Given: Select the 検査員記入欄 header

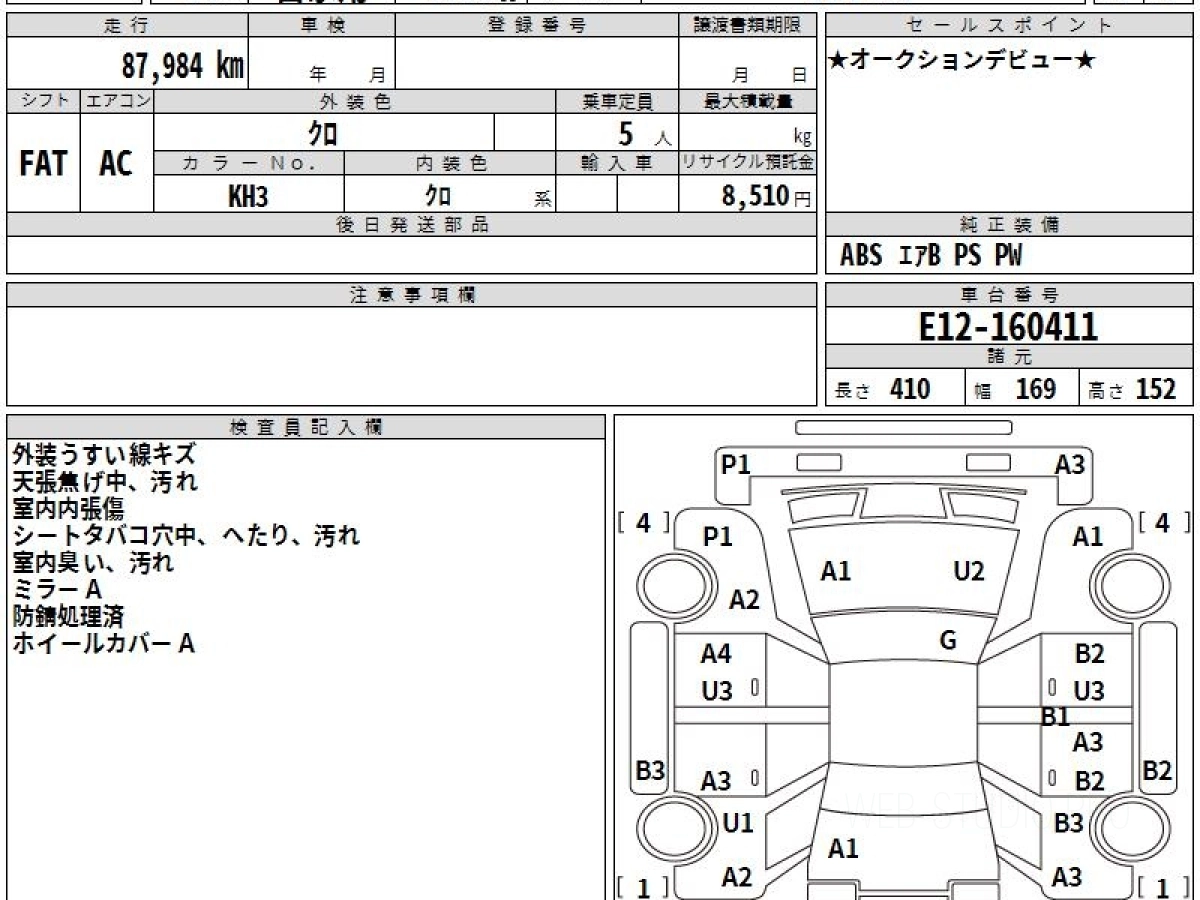Looking at the screenshot, I should pos(306,427).
